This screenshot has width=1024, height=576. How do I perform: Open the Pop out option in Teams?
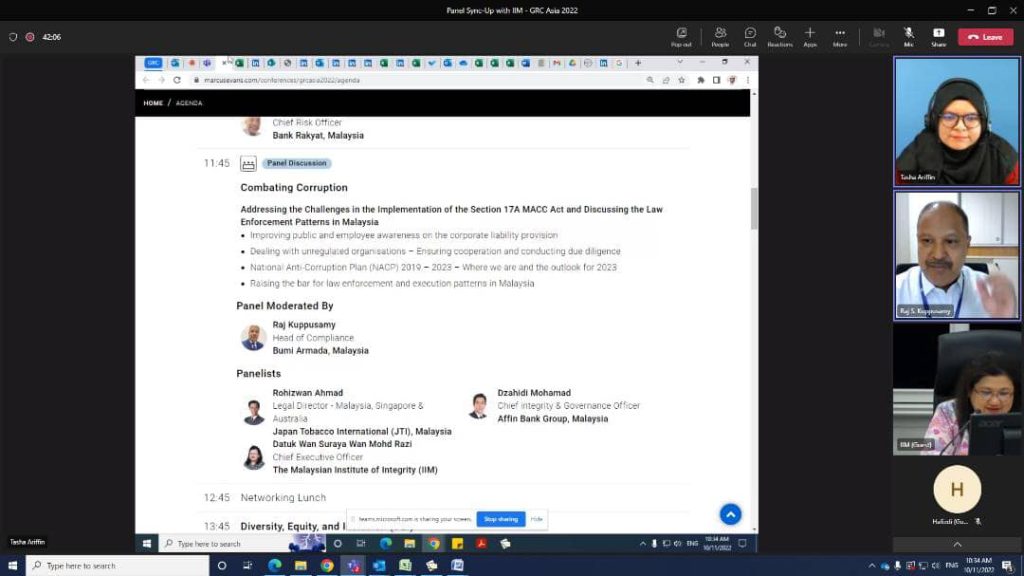pyautogui.click(x=681, y=37)
